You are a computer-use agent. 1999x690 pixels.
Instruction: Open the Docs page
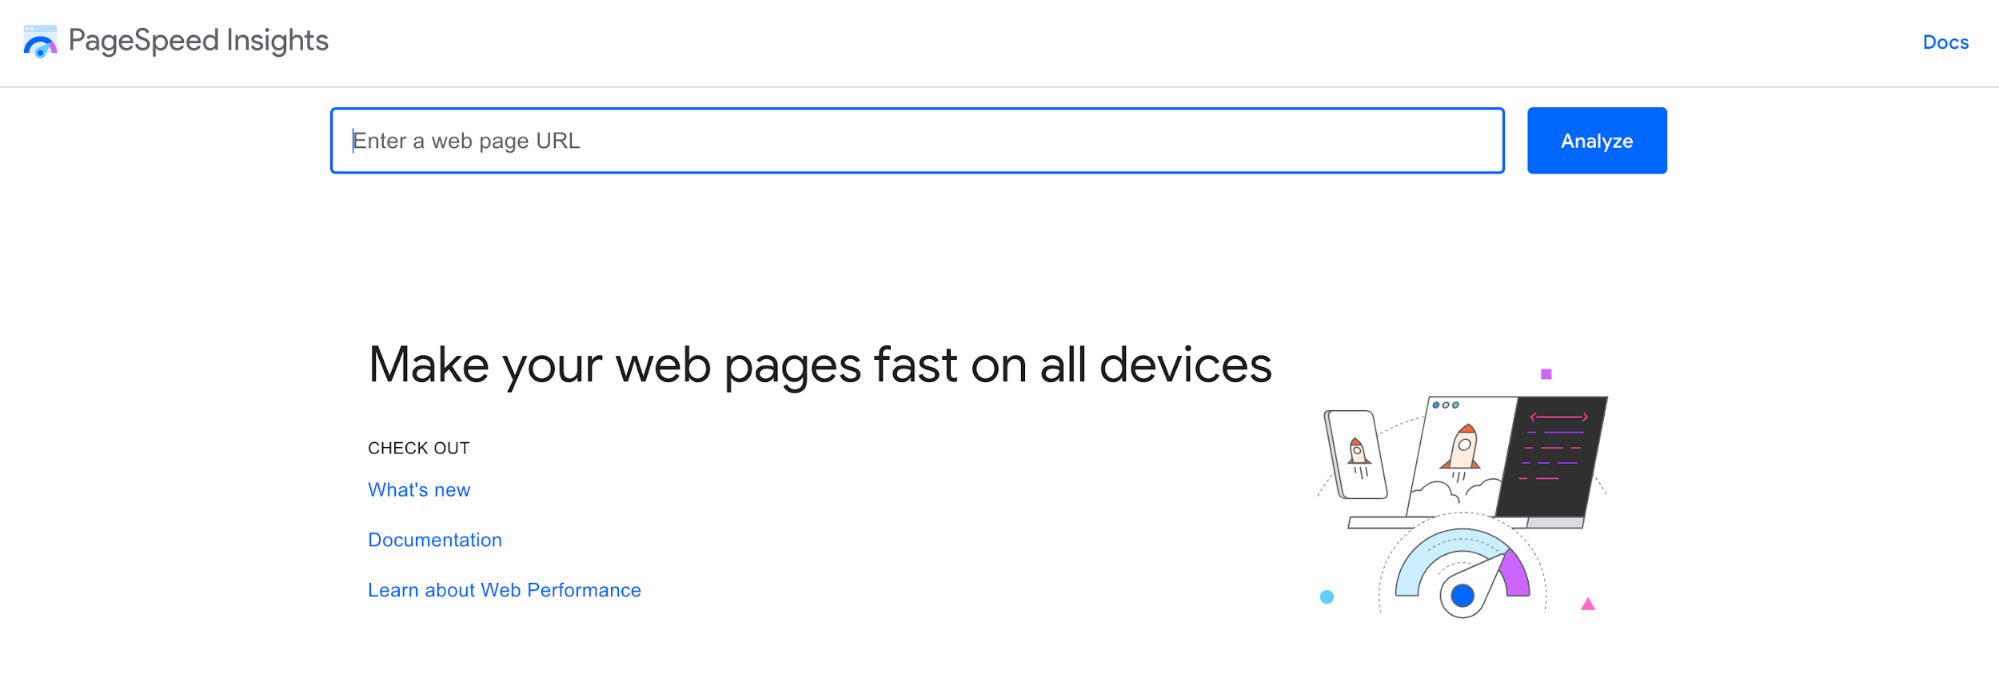pyautogui.click(x=1945, y=42)
